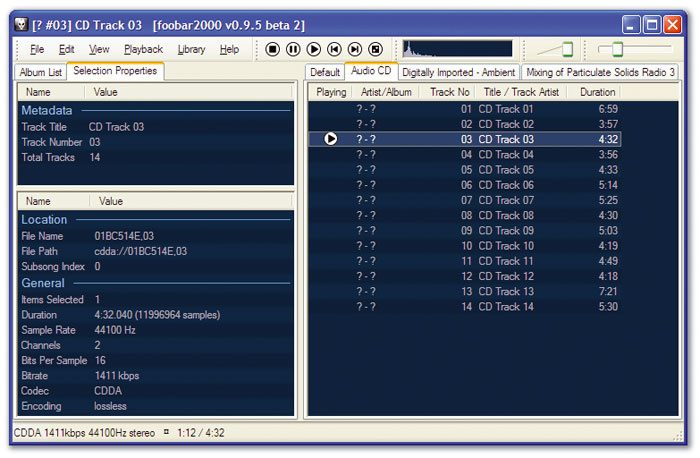Image resolution: width=700 pixels, height=458 pixels.
Task: Open Mixing of Particulate Solids Radio tab
Action: 600,72
